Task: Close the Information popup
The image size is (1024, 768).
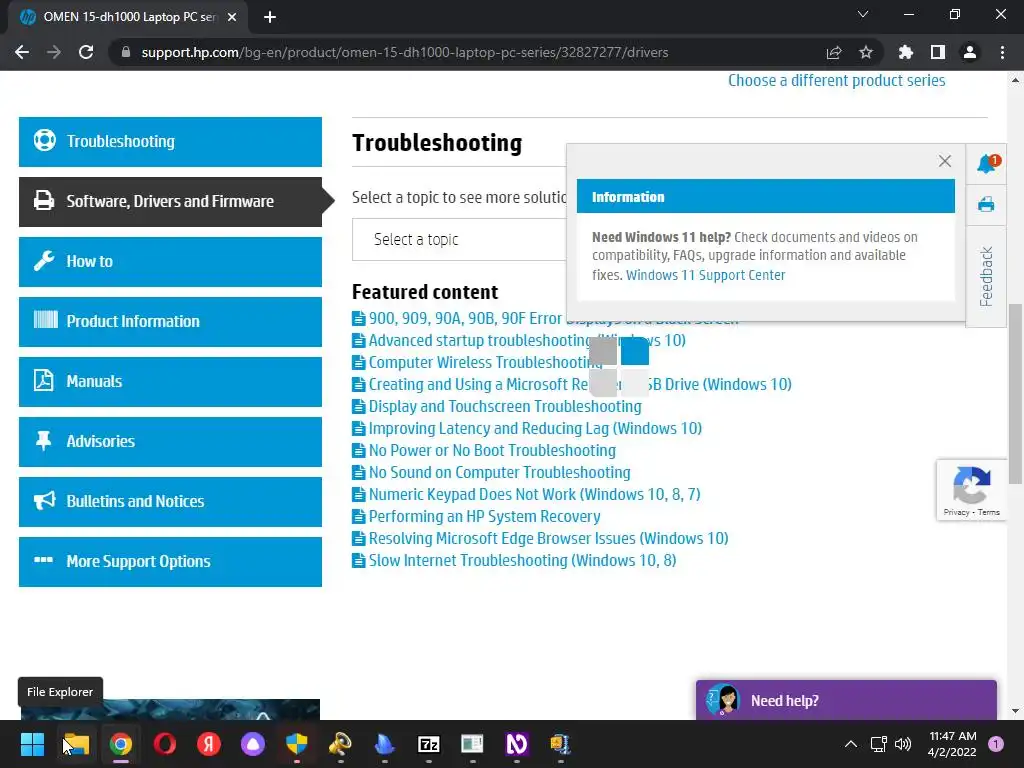Action: (x=944, y=161)
